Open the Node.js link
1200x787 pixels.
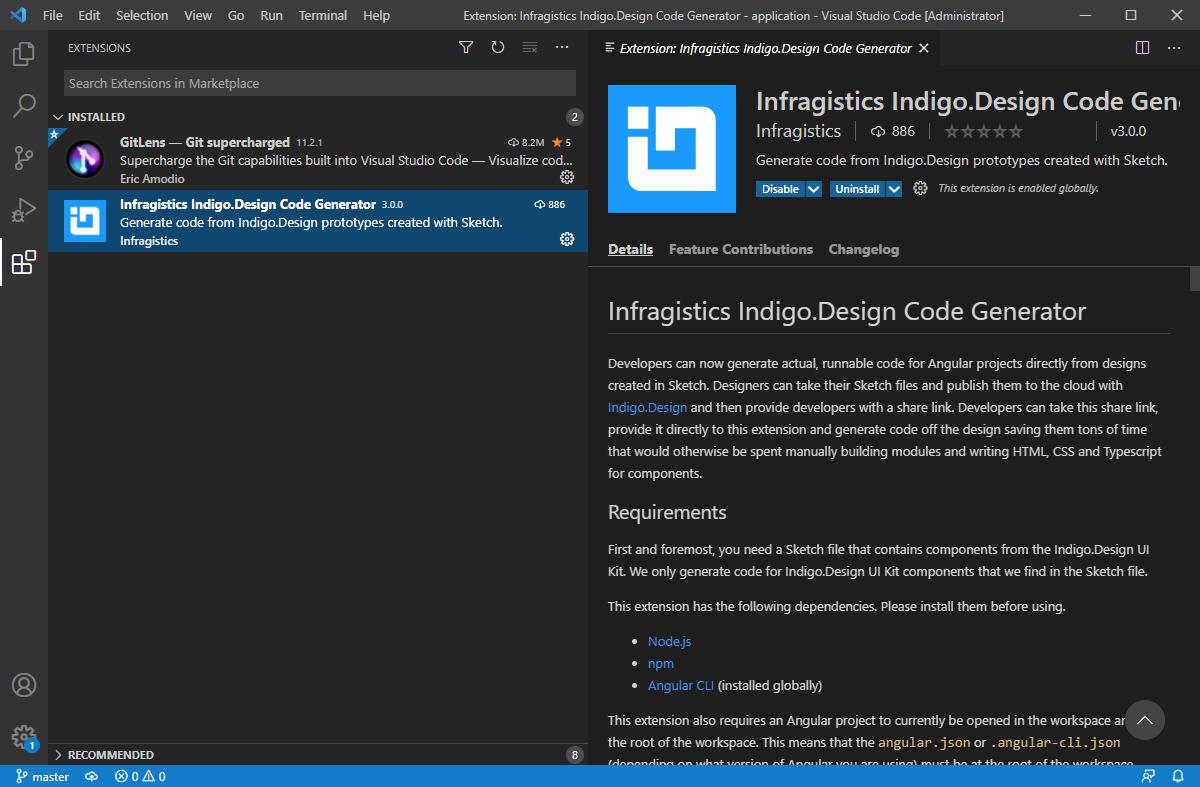click(670, 641)
